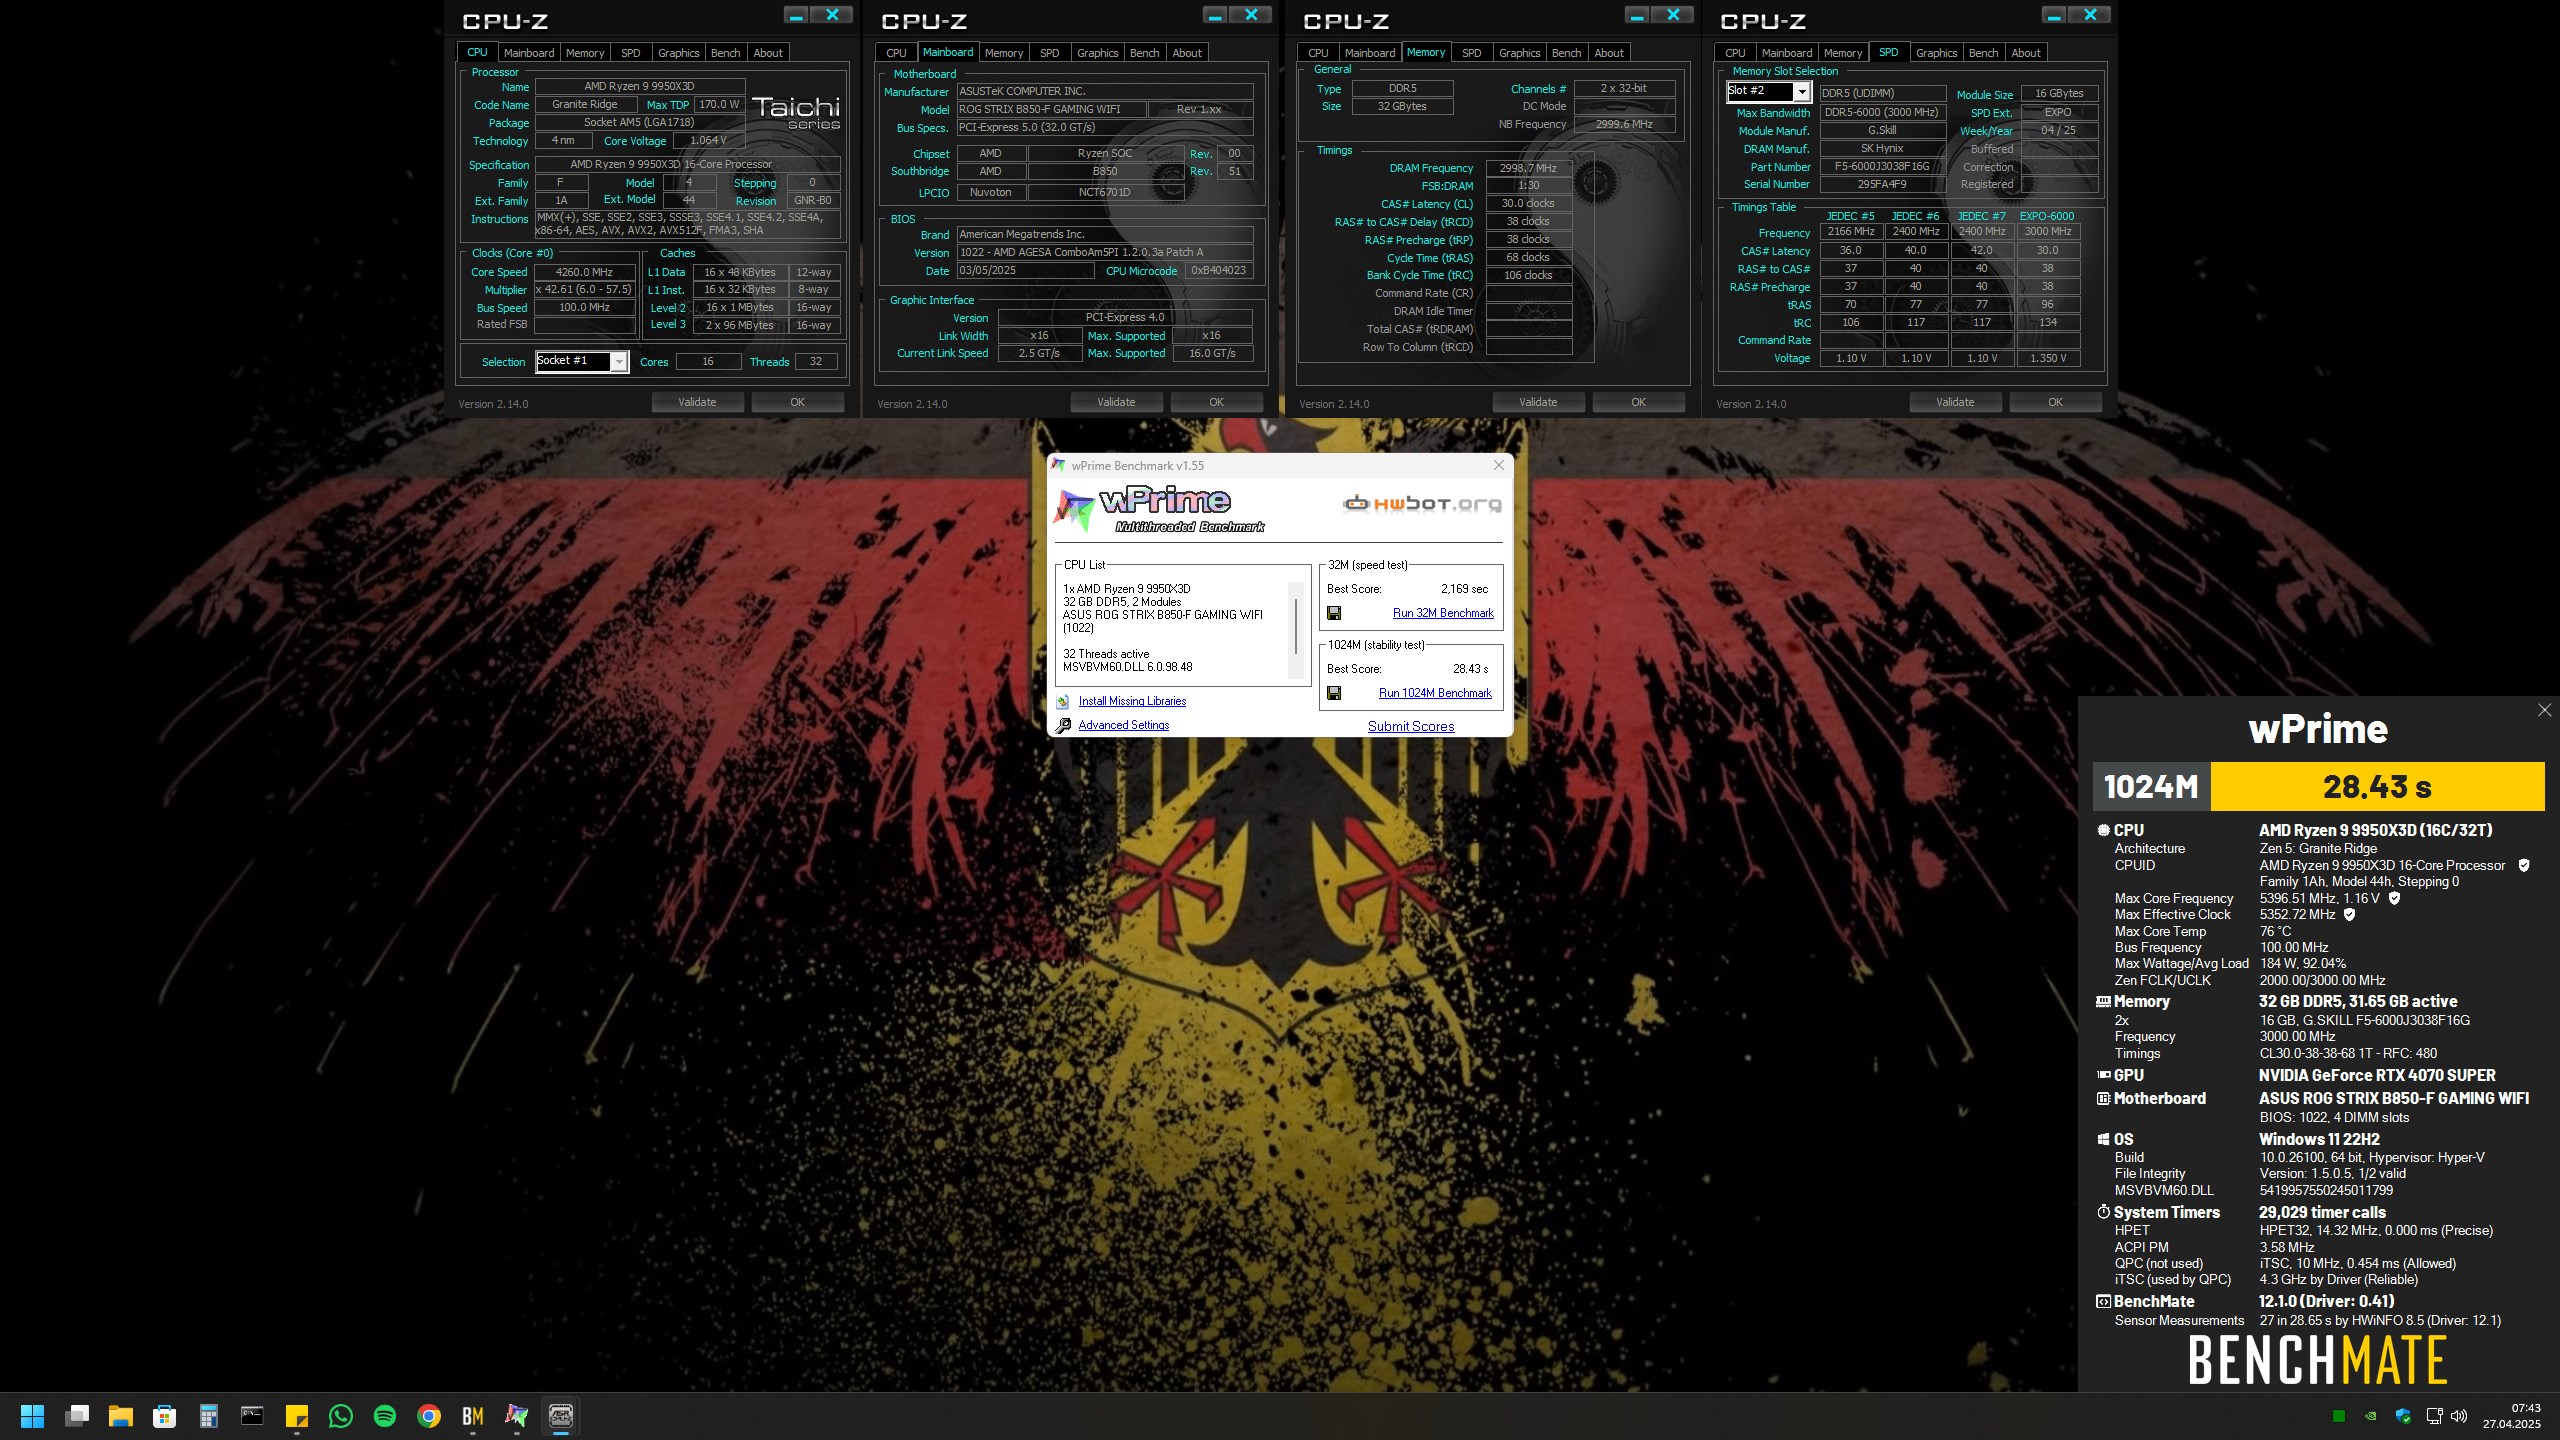Viewport: 2560px width, 1440px height.
Task: Click the Core Speed value '4260.0 MHz'
Action: click(585, 272)
